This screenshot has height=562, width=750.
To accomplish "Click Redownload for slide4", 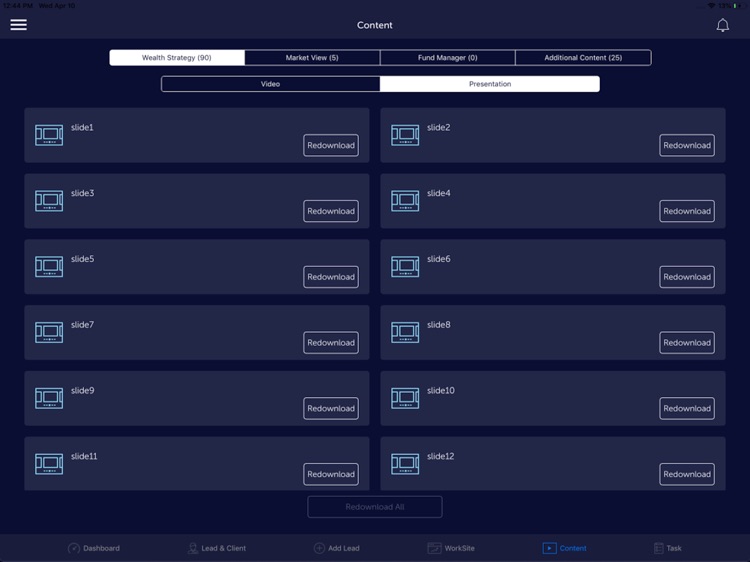I will pos(687,211).
